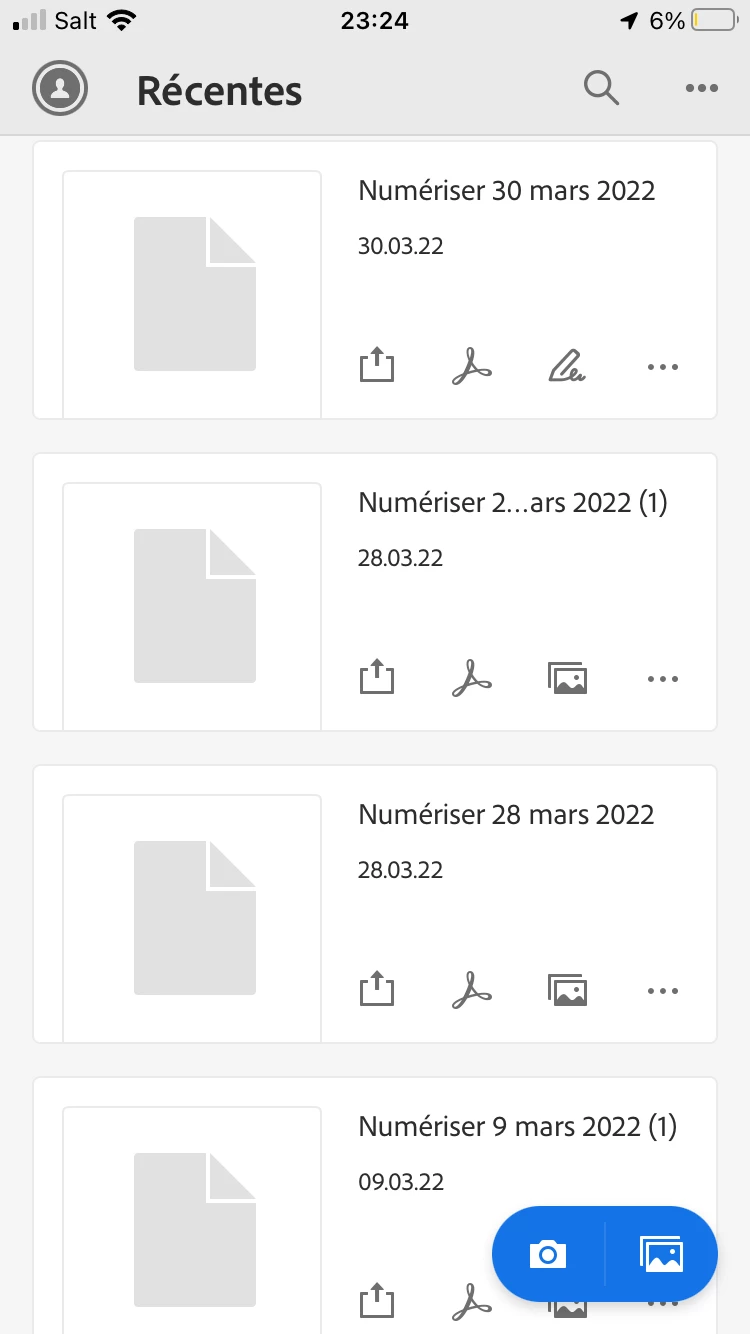Share the Numériser 28 mars 2022 scan
The width and height of the screenshot is (750, 1334).
pos(377,990)
